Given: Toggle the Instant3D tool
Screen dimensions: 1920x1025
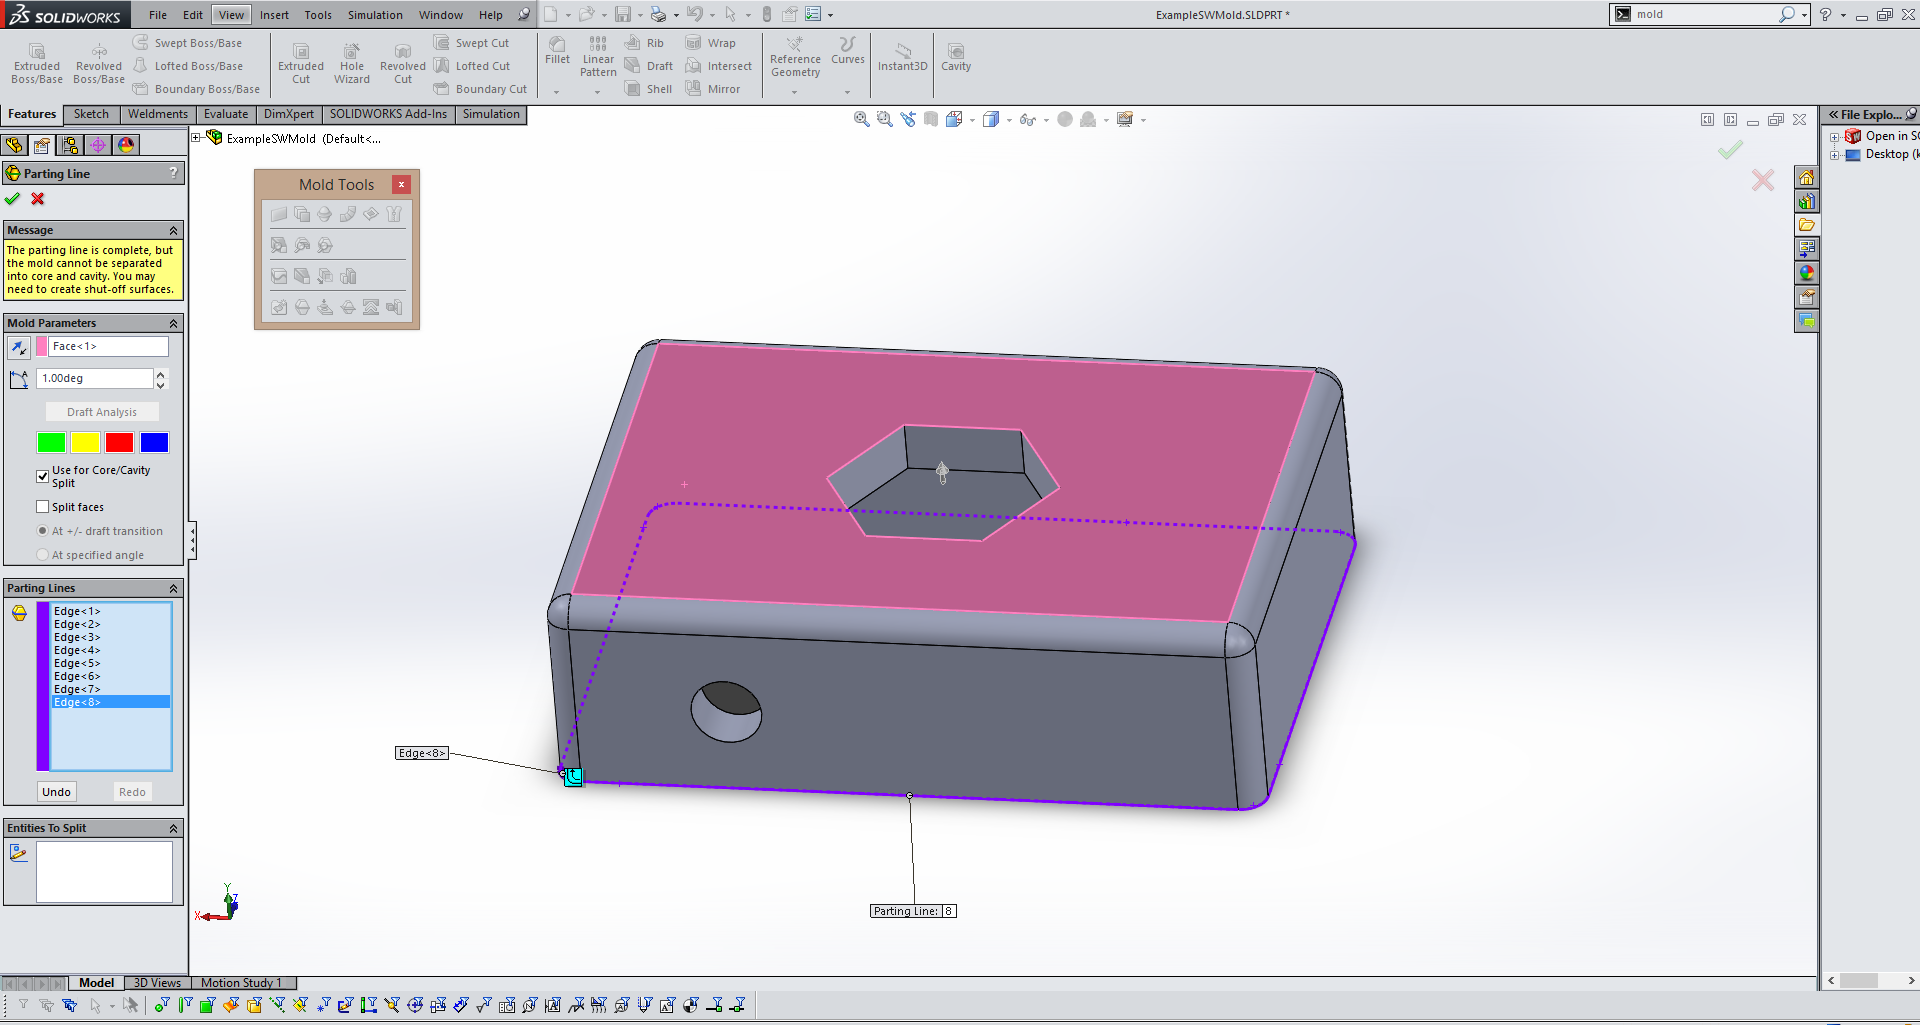Looking at the screenshot, I should (x=903, y=57).
